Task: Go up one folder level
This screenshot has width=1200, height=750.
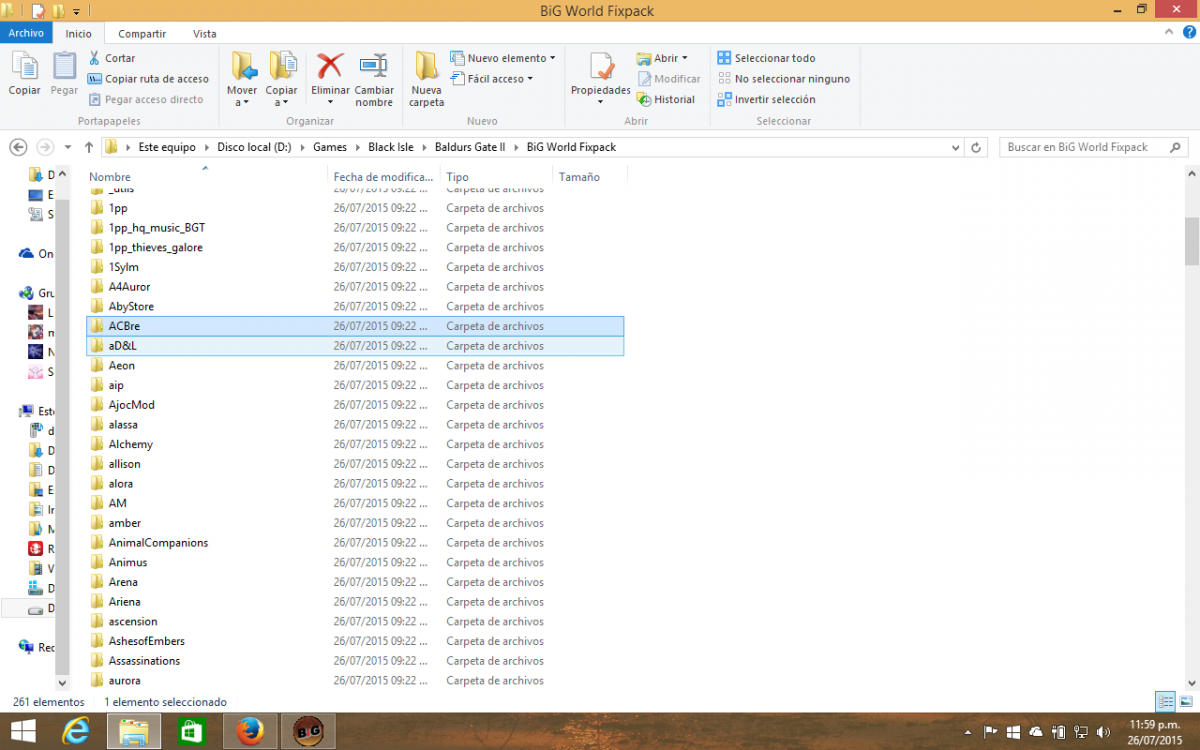Action: point(89,147)
